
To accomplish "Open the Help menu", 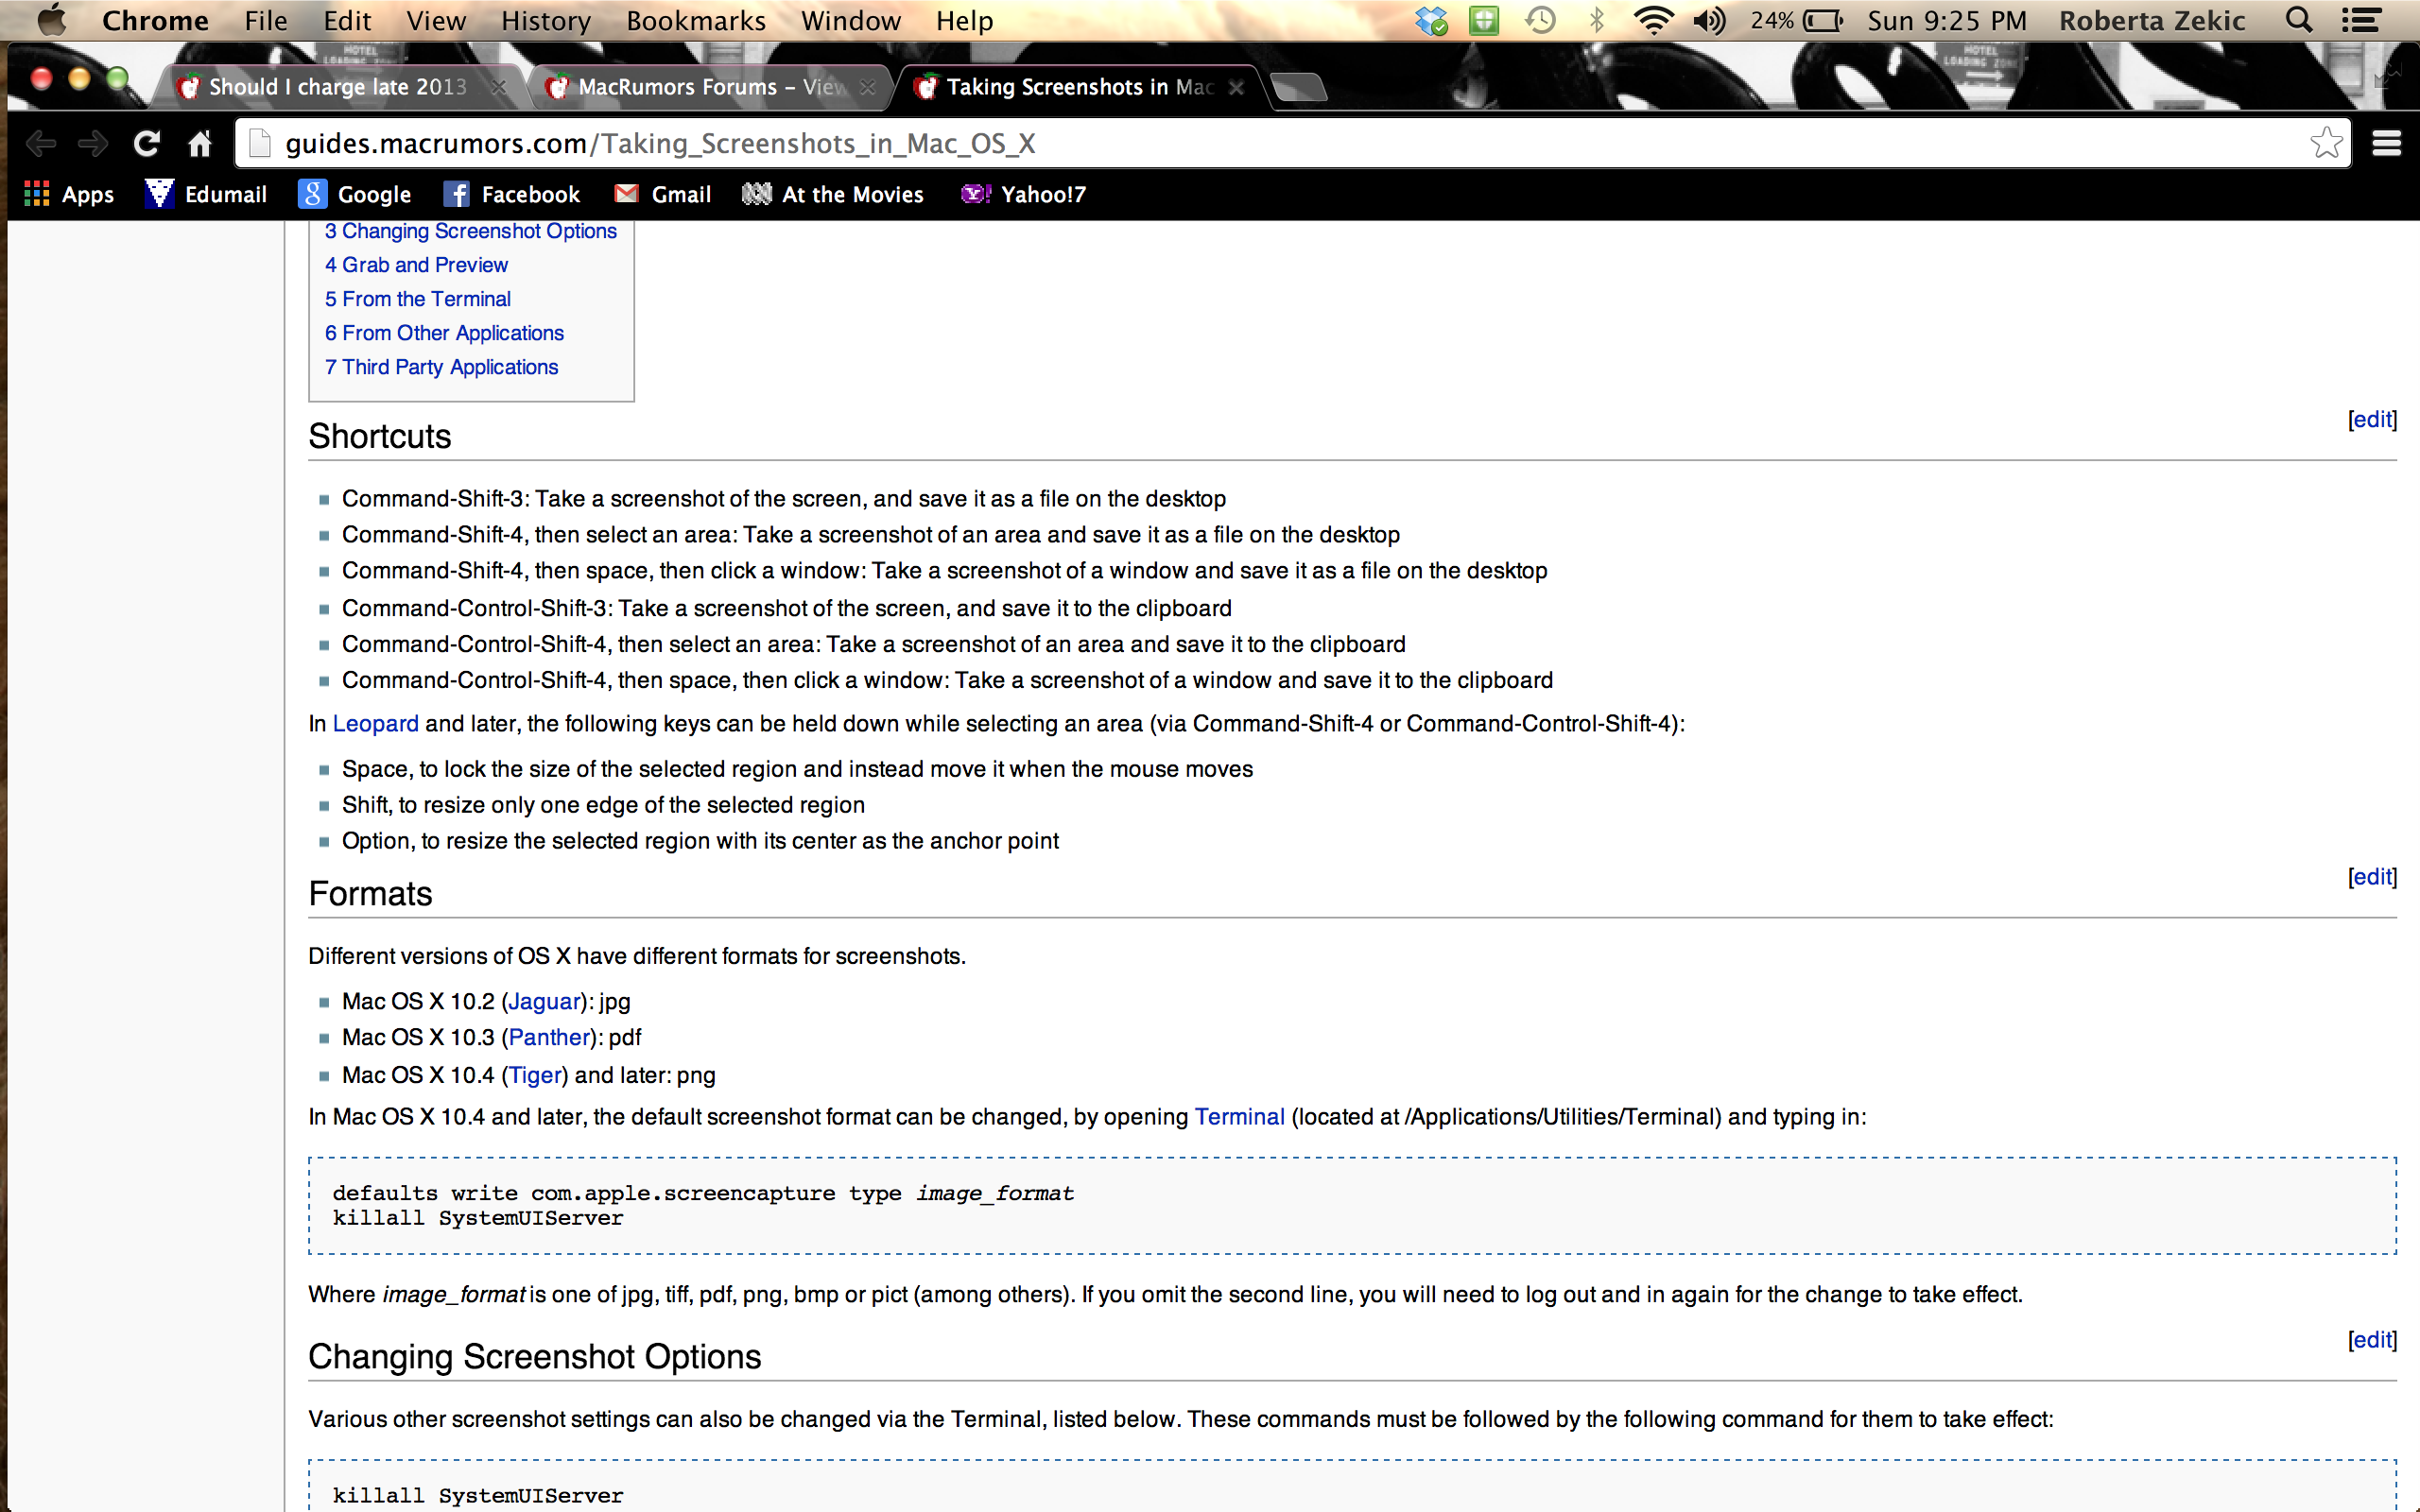I will tap(964, 20).
